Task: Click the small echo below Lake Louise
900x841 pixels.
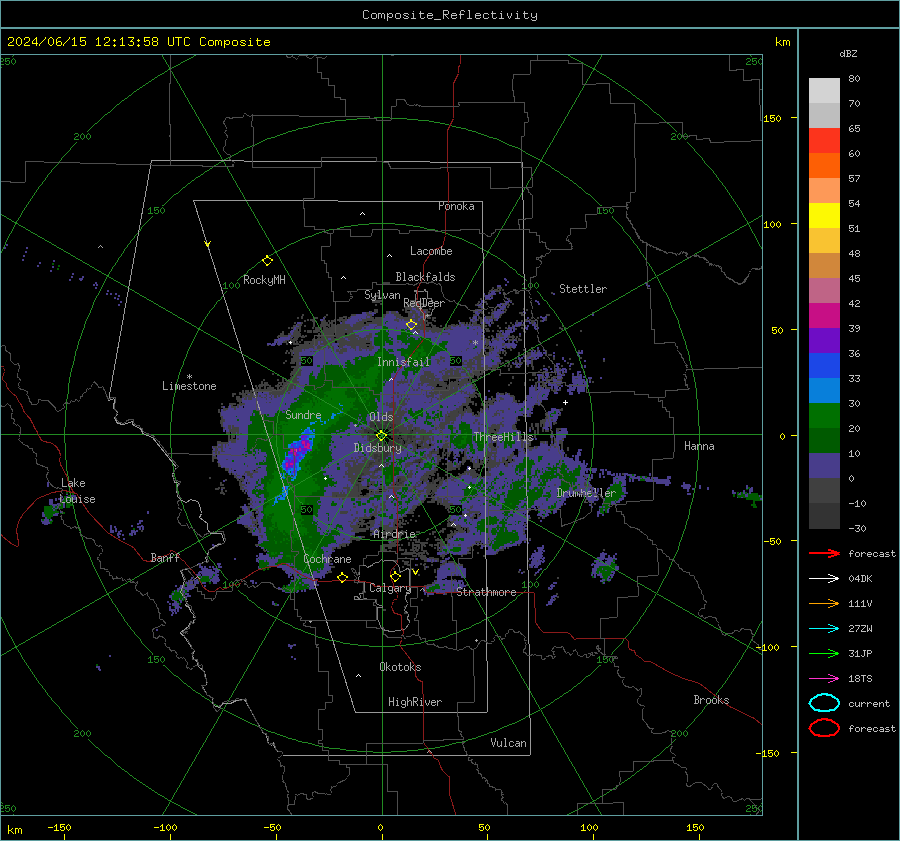Action: pos(51,511)
